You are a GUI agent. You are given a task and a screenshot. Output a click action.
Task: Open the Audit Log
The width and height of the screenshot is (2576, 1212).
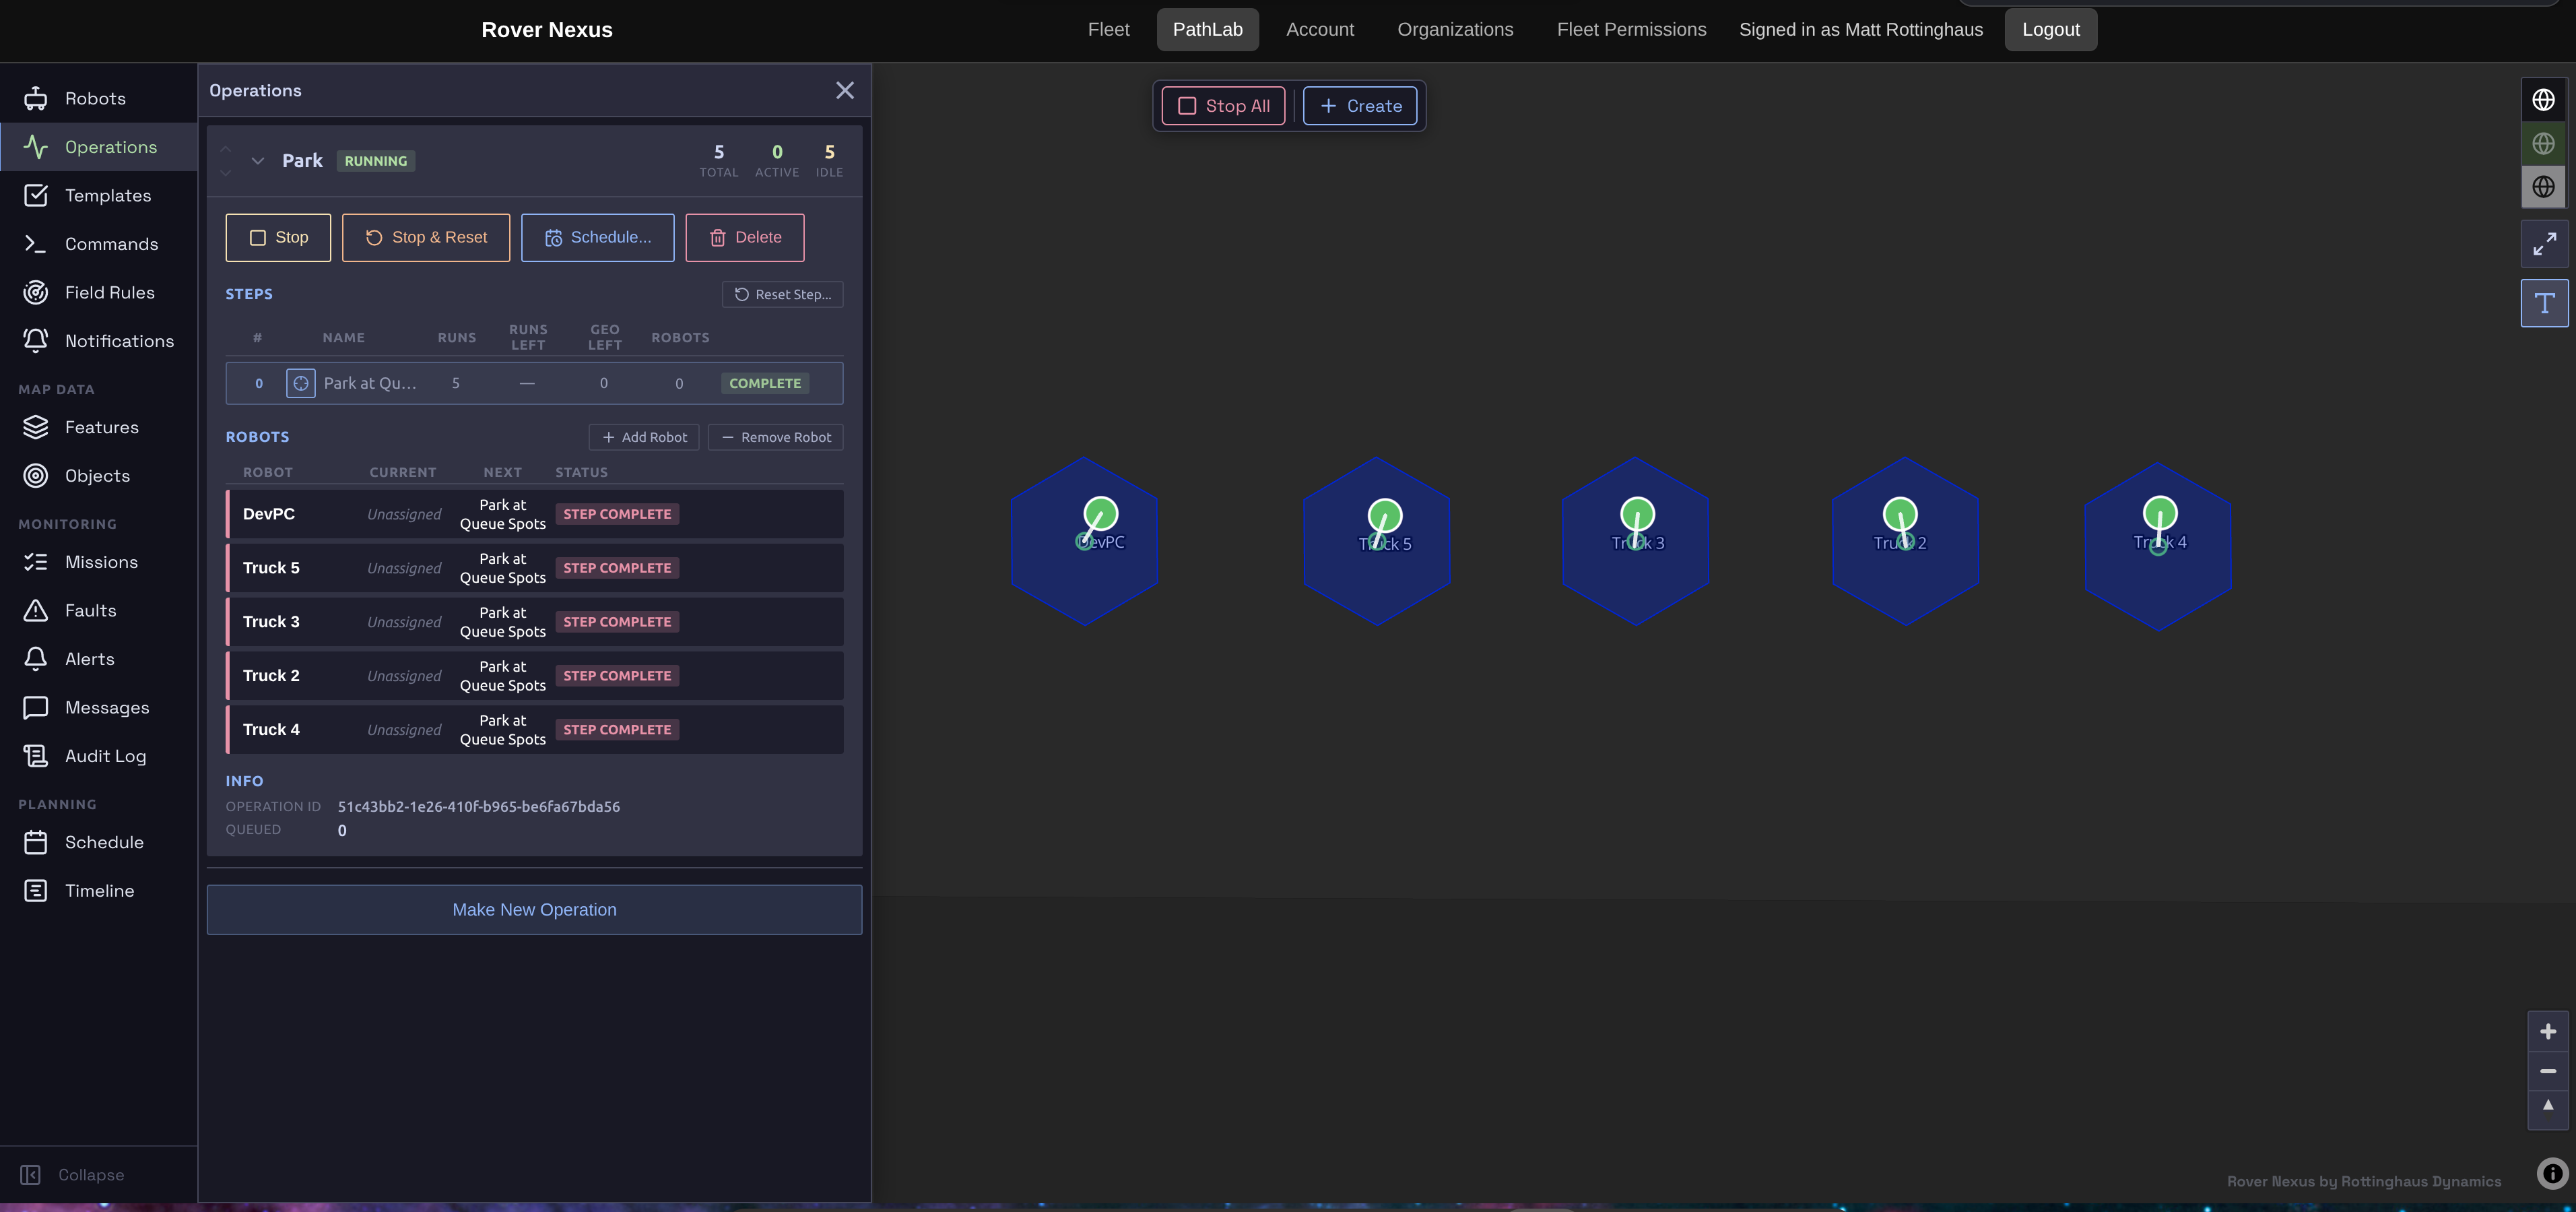coord(98,756)
